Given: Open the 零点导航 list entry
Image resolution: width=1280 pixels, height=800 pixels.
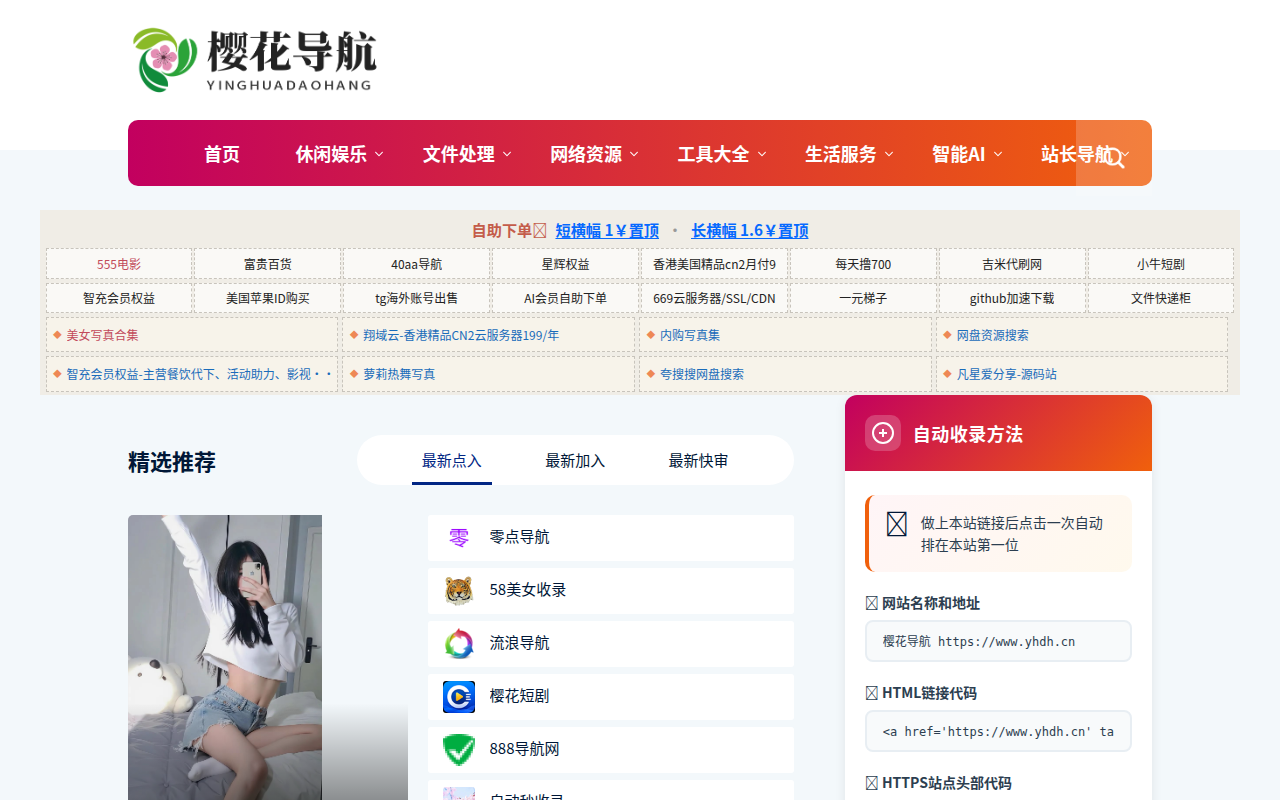Looking at the screenshot, I should (x=611, y=538).
